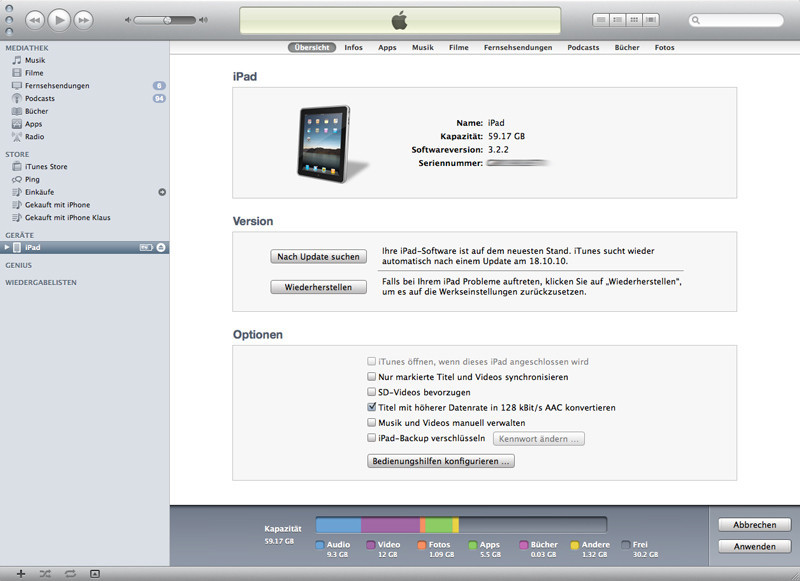Toggle repeat icon in bottom bar
Screen dimensions: 800x581
coord(70,574)
